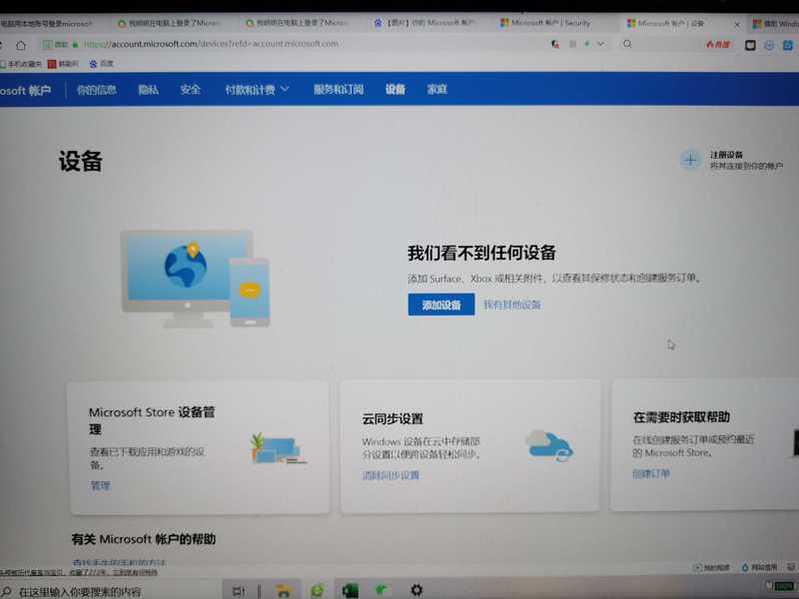Open the green bird icon on the taskbar
799x599 pixels.
pyautogui.click(x=382, y=590)
